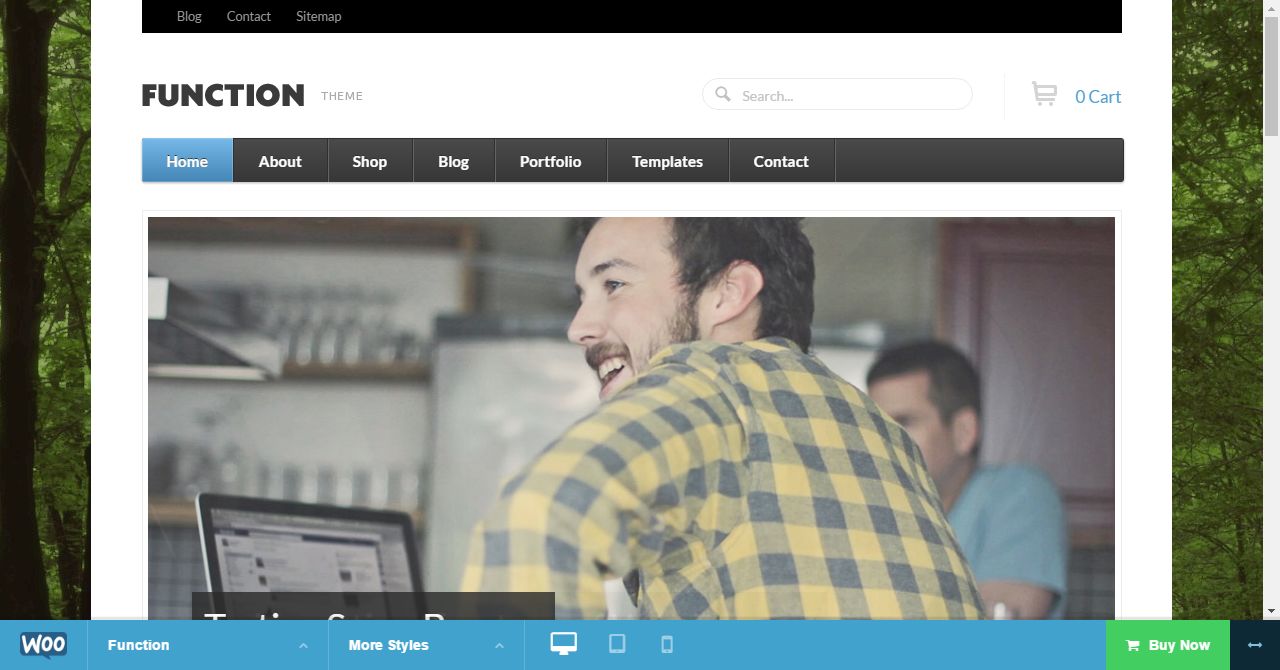Focus the Search input field
This screenshot has width=1280, height=670.
[837, 95]
